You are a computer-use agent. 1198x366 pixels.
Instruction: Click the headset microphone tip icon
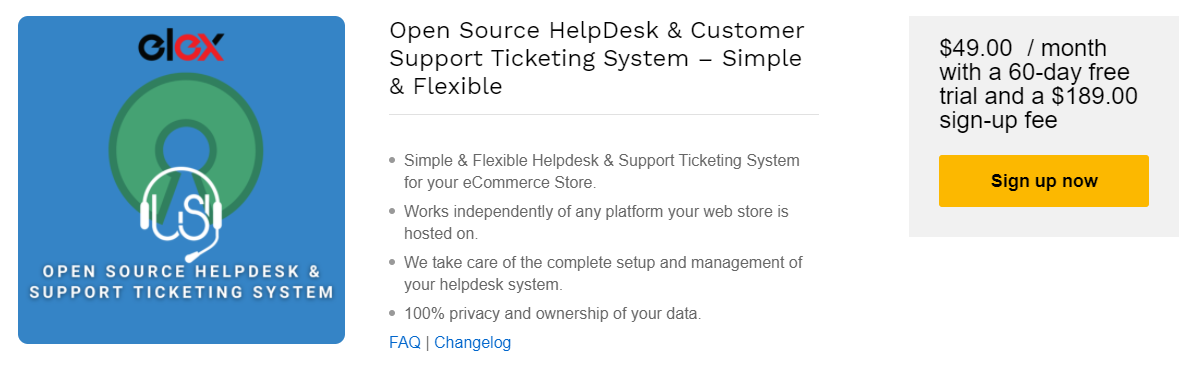point(189,257)
